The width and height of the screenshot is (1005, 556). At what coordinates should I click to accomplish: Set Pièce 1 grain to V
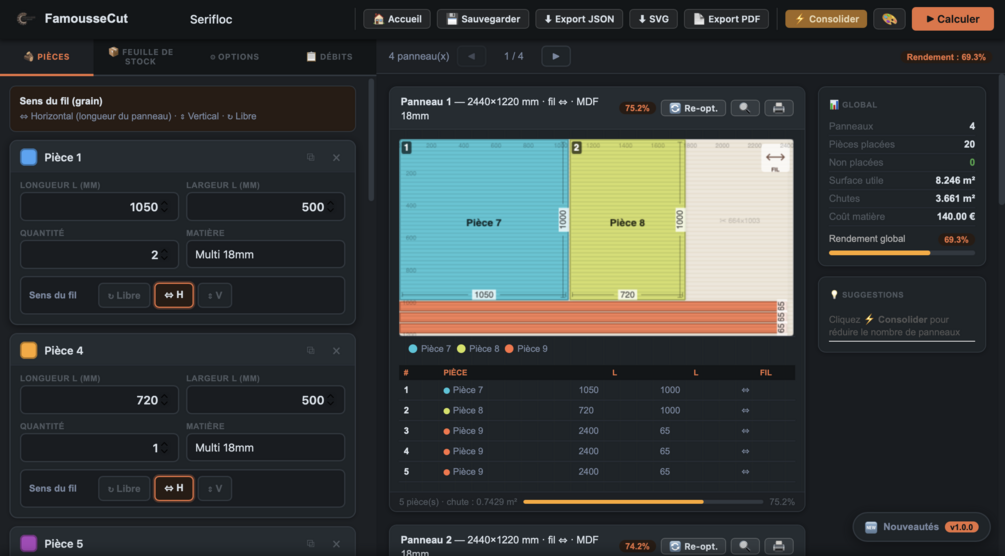point(215,295)
